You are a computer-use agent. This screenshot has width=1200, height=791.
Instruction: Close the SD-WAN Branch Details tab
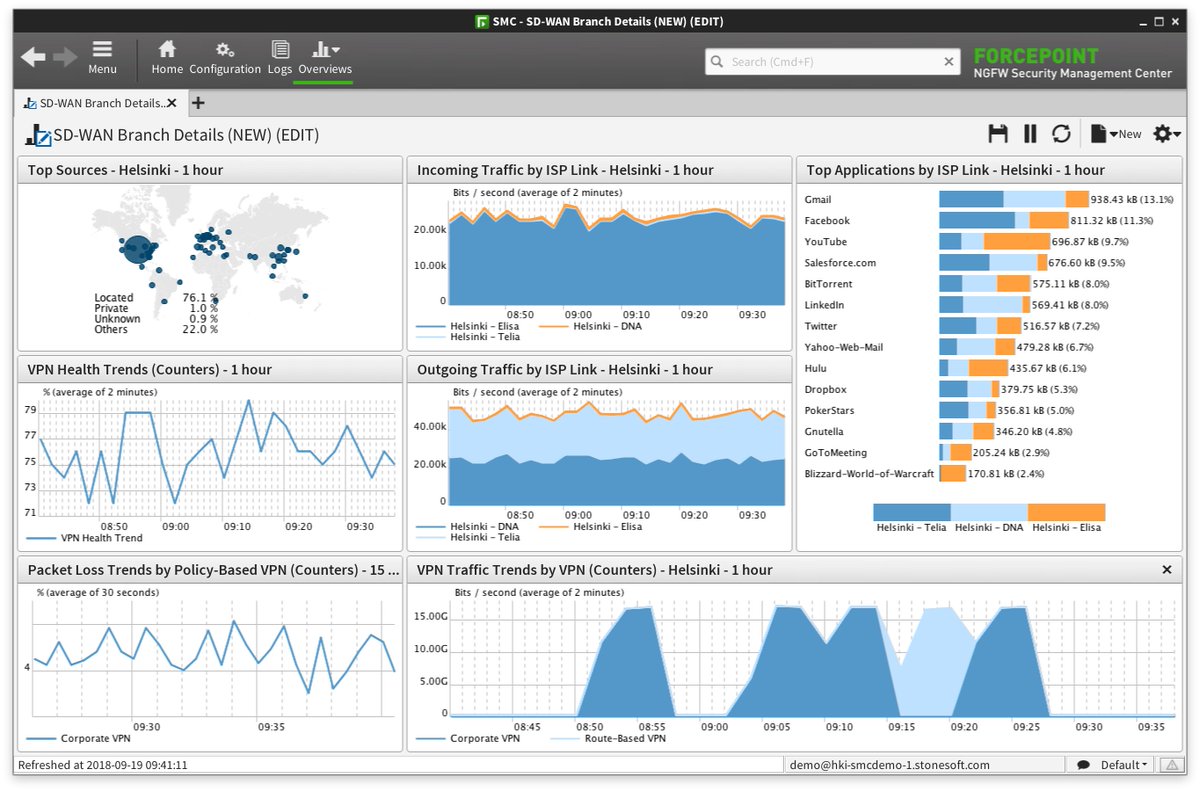pos(172,103)
